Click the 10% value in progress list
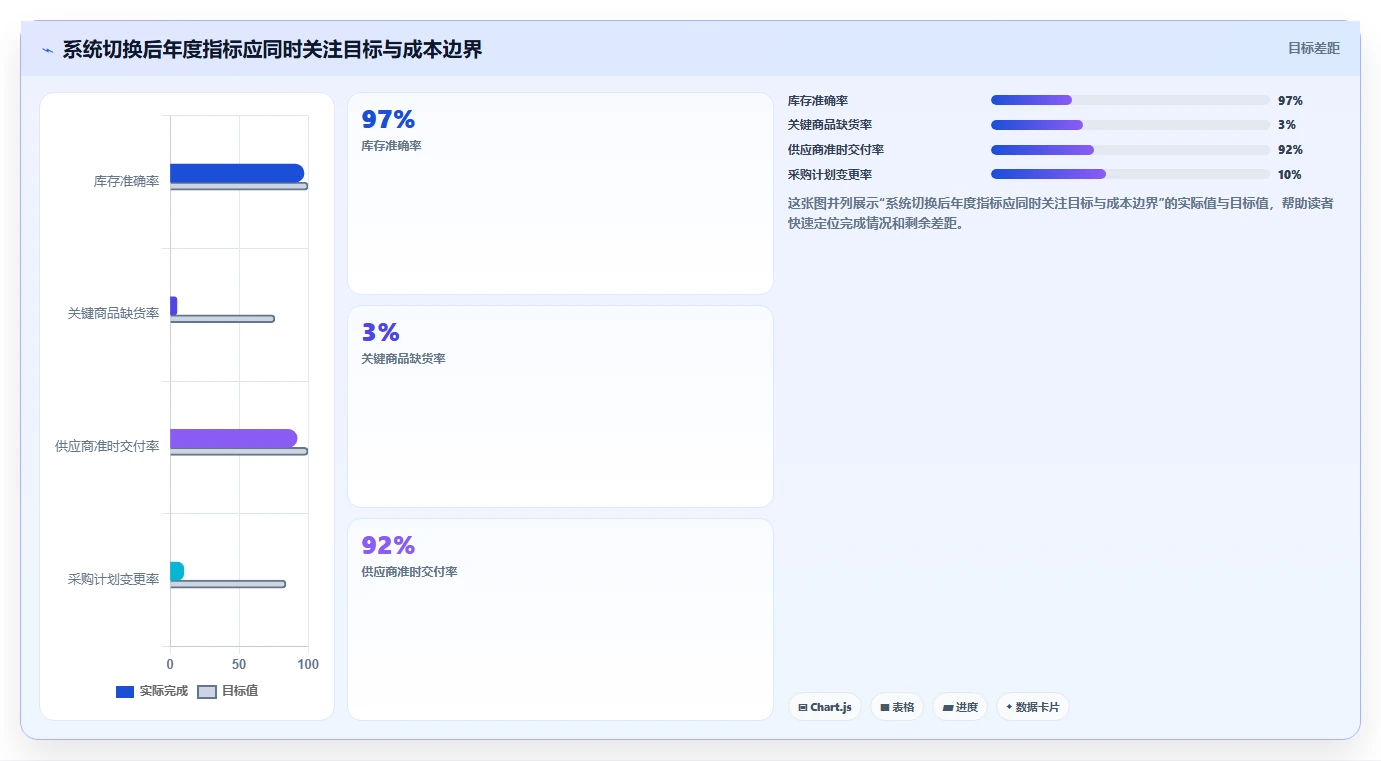 tap(1290, 175)
